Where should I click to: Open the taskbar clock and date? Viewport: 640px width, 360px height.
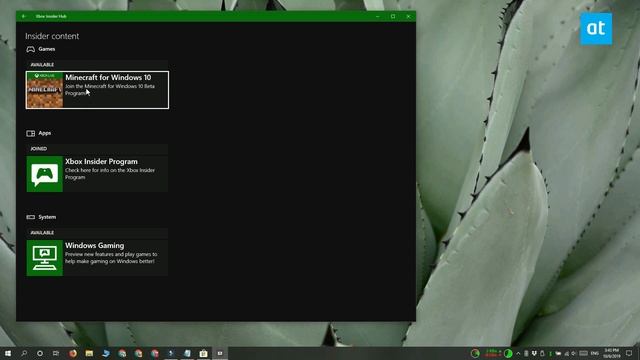click(611, 353)
